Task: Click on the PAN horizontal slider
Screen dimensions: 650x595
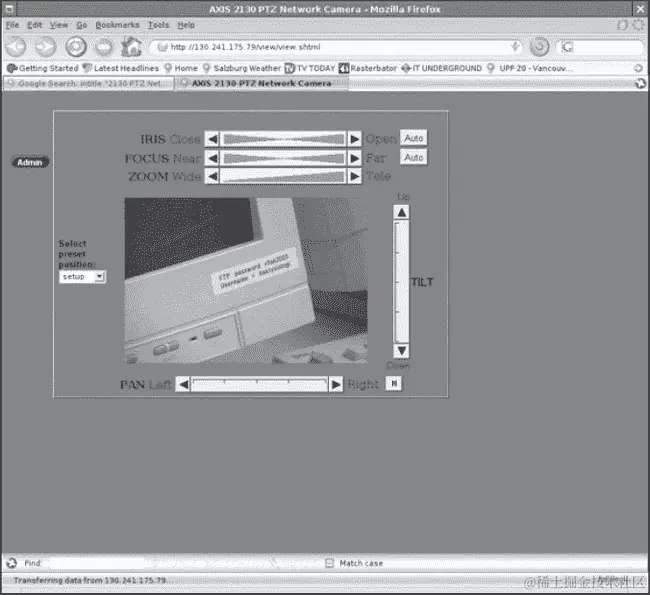Action: click(260, 384)
